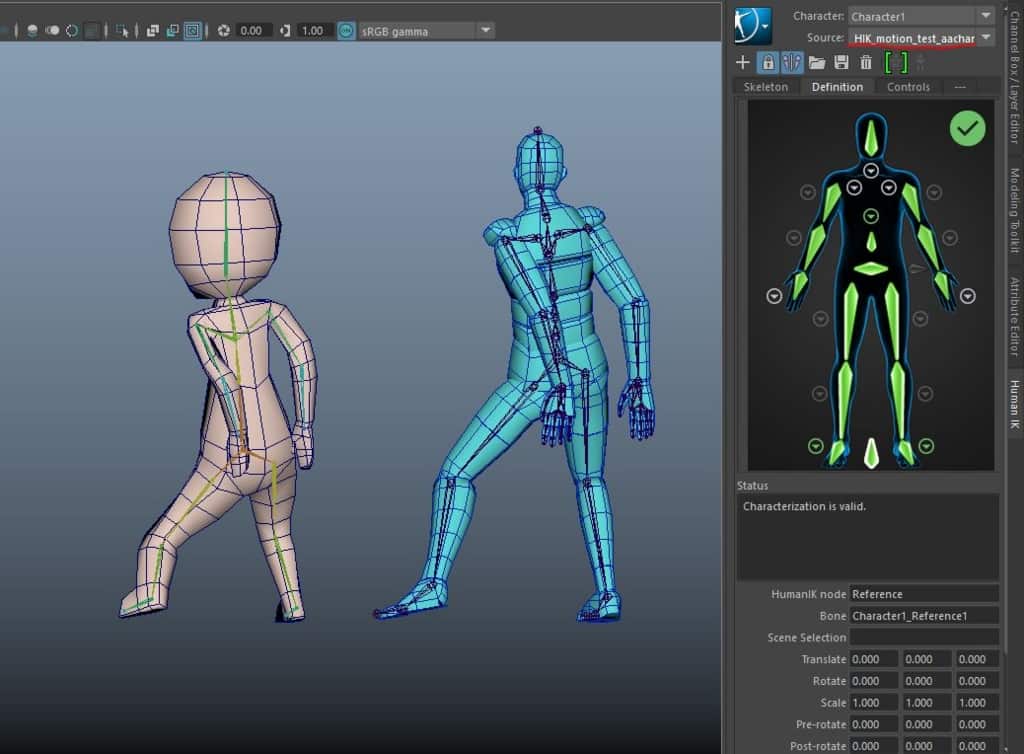
Task: Click the delete trash can icon
Action: pos(866,63)
